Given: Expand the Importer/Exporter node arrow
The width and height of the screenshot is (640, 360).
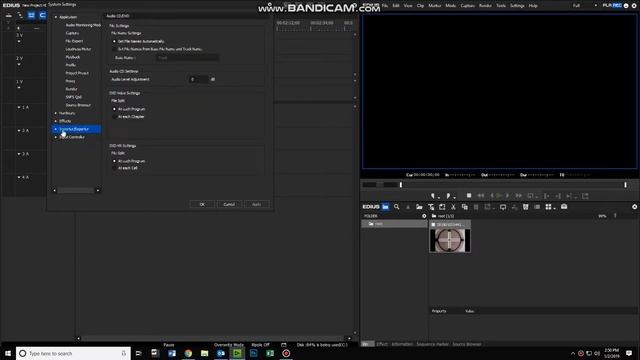Looking at the screenshot, I should click(x=56, y=129).
